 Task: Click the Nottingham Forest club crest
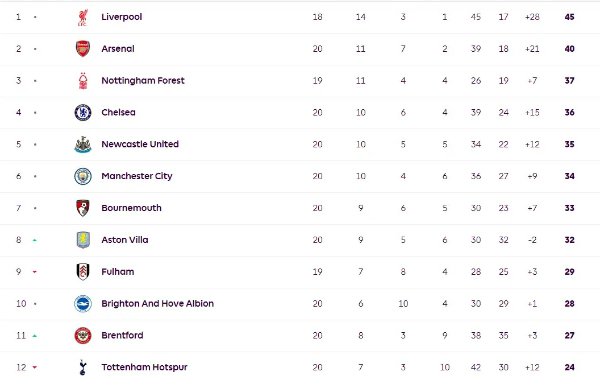click(x=83, y=81)
